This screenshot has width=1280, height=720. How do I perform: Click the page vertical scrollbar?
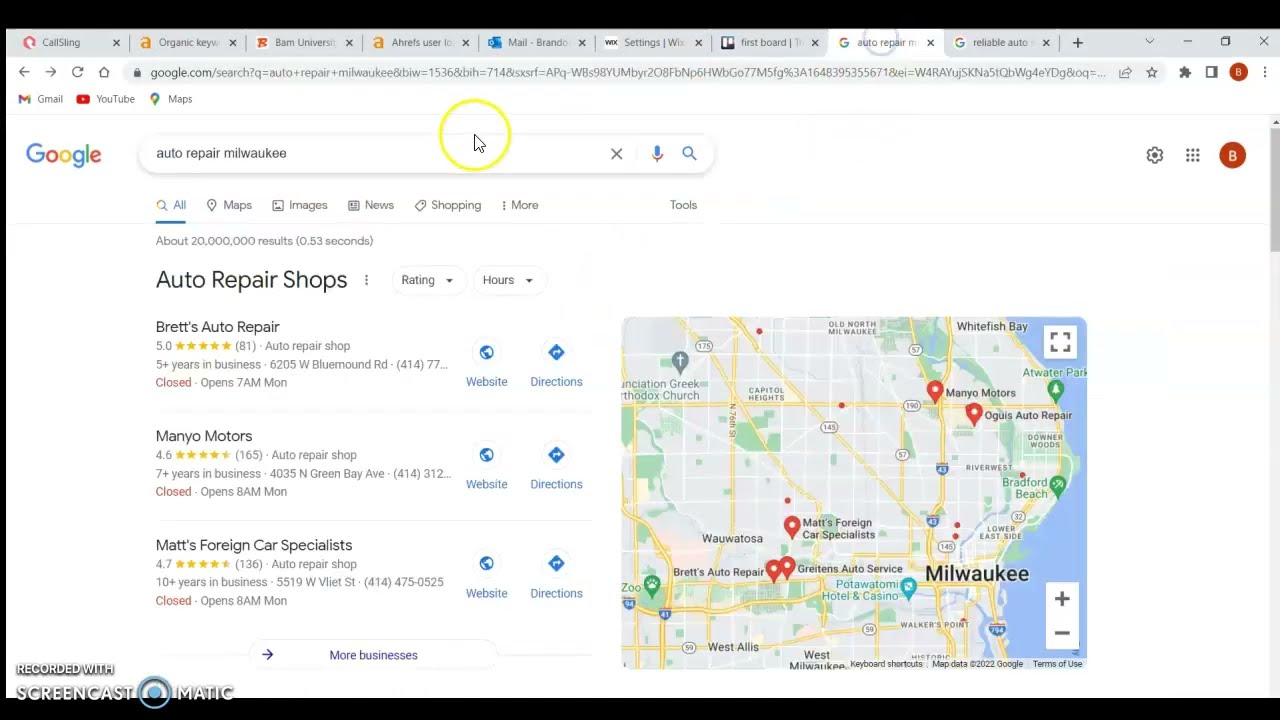(x=1274, y=190)
